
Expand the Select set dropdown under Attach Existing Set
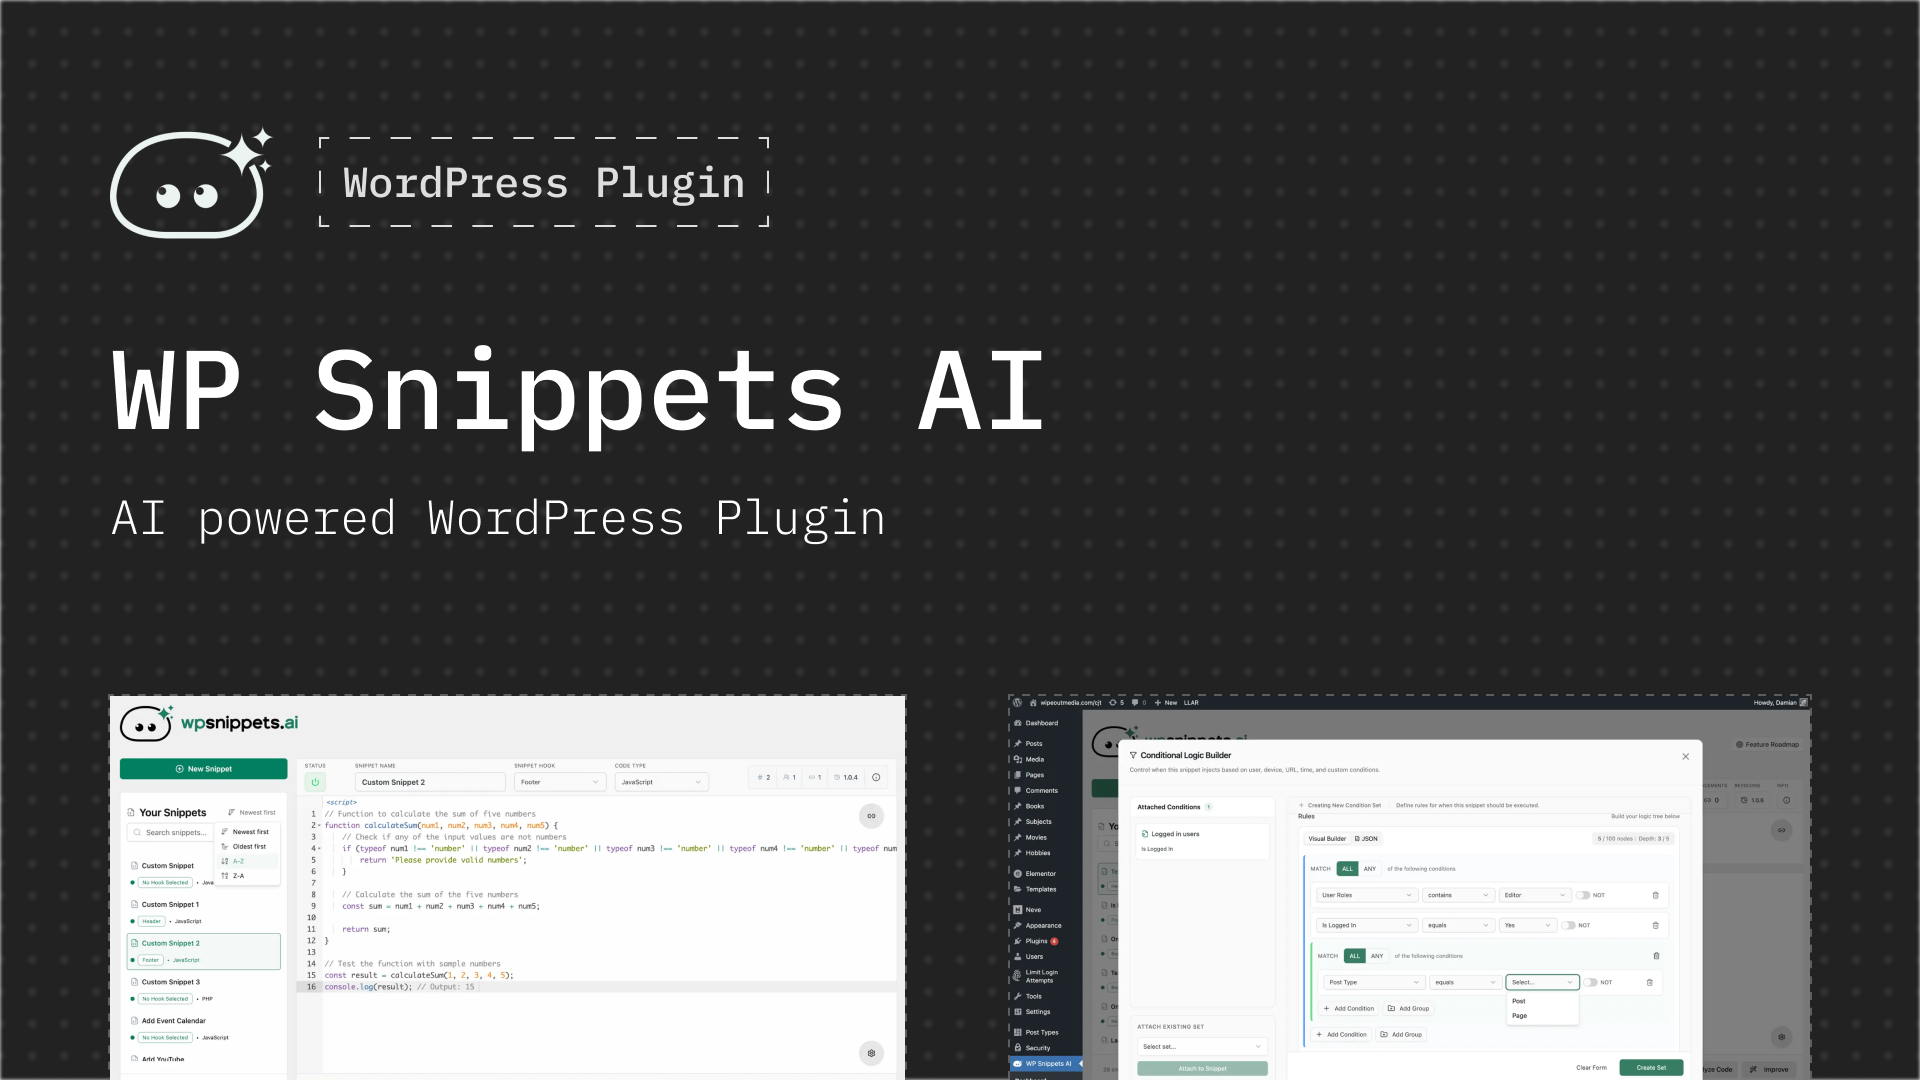click(1200, 1046)
